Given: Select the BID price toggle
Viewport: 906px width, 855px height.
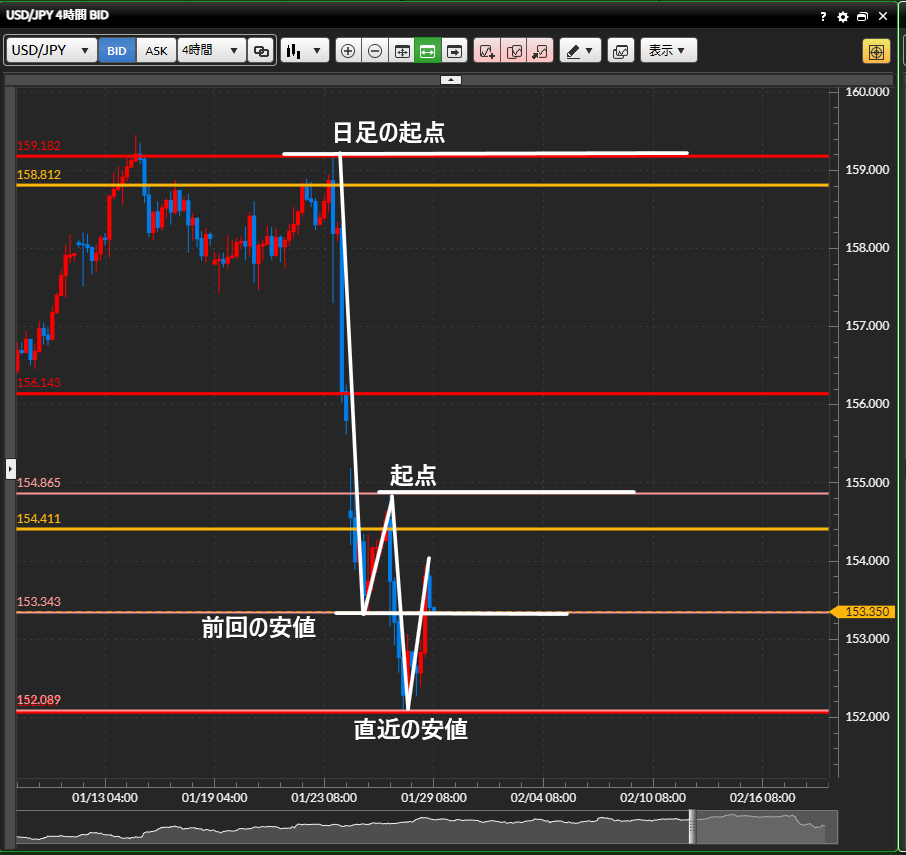Looking at the screenshot, I should (117, 51).
